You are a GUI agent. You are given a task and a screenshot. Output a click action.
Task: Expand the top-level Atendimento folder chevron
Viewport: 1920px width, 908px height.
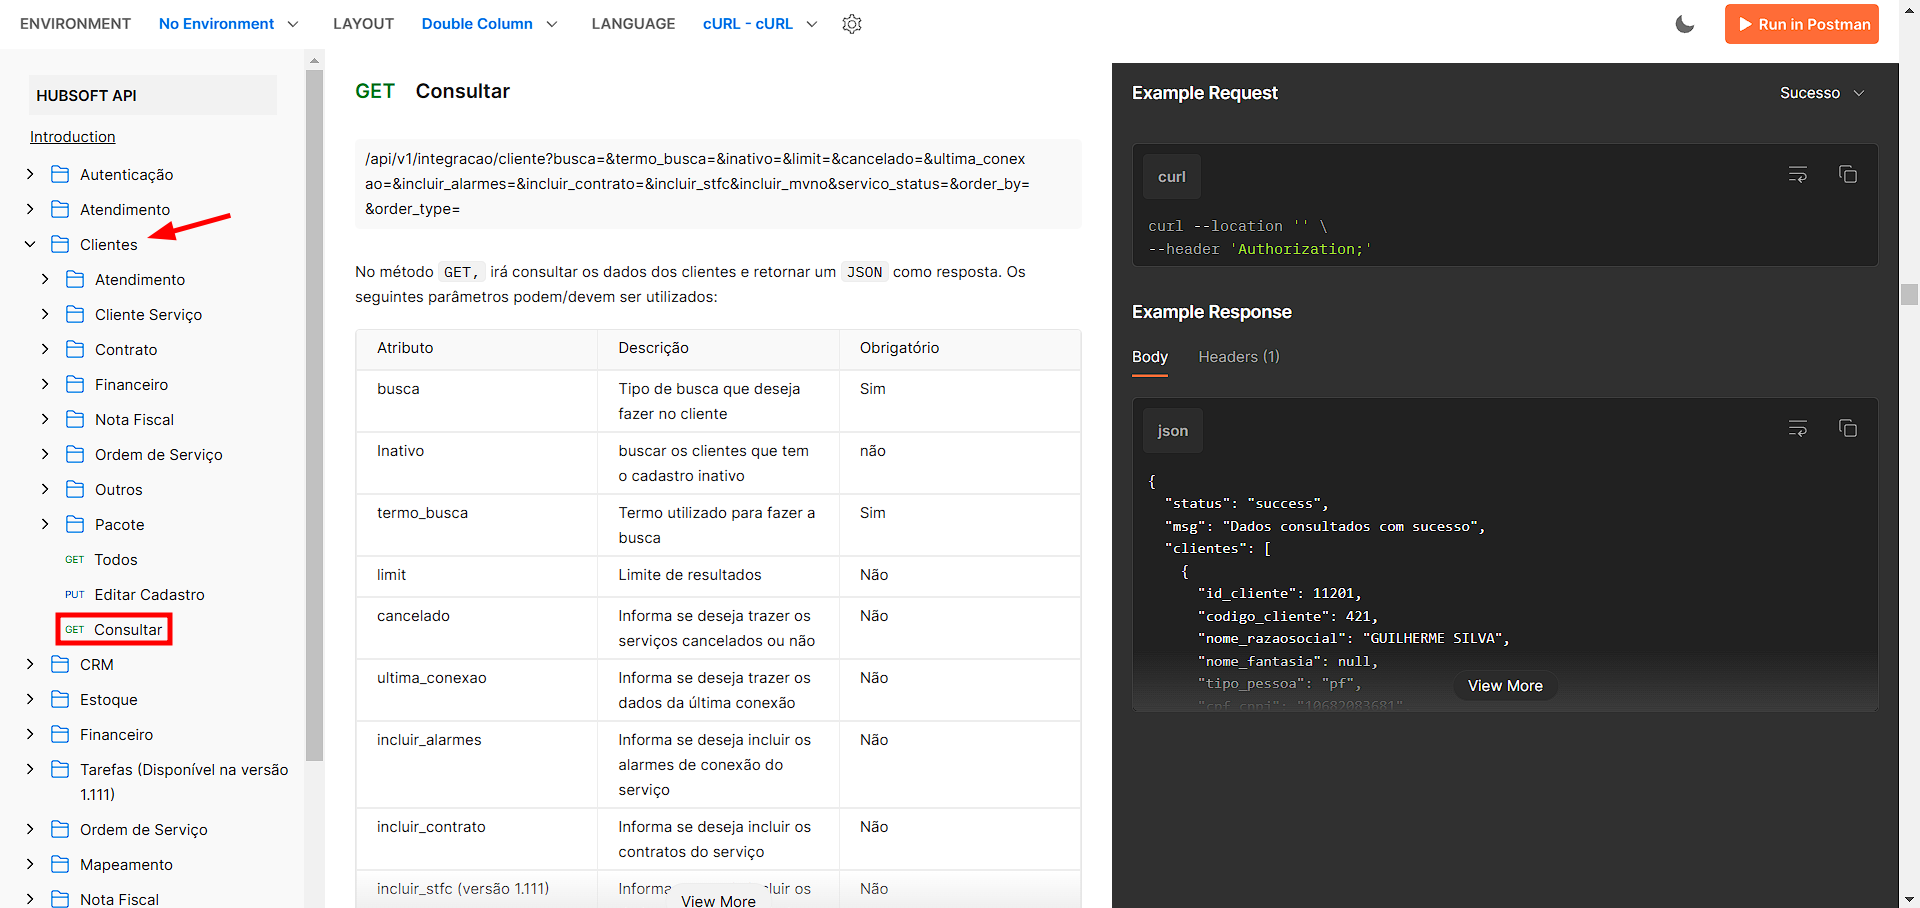(x=30, y=209)
